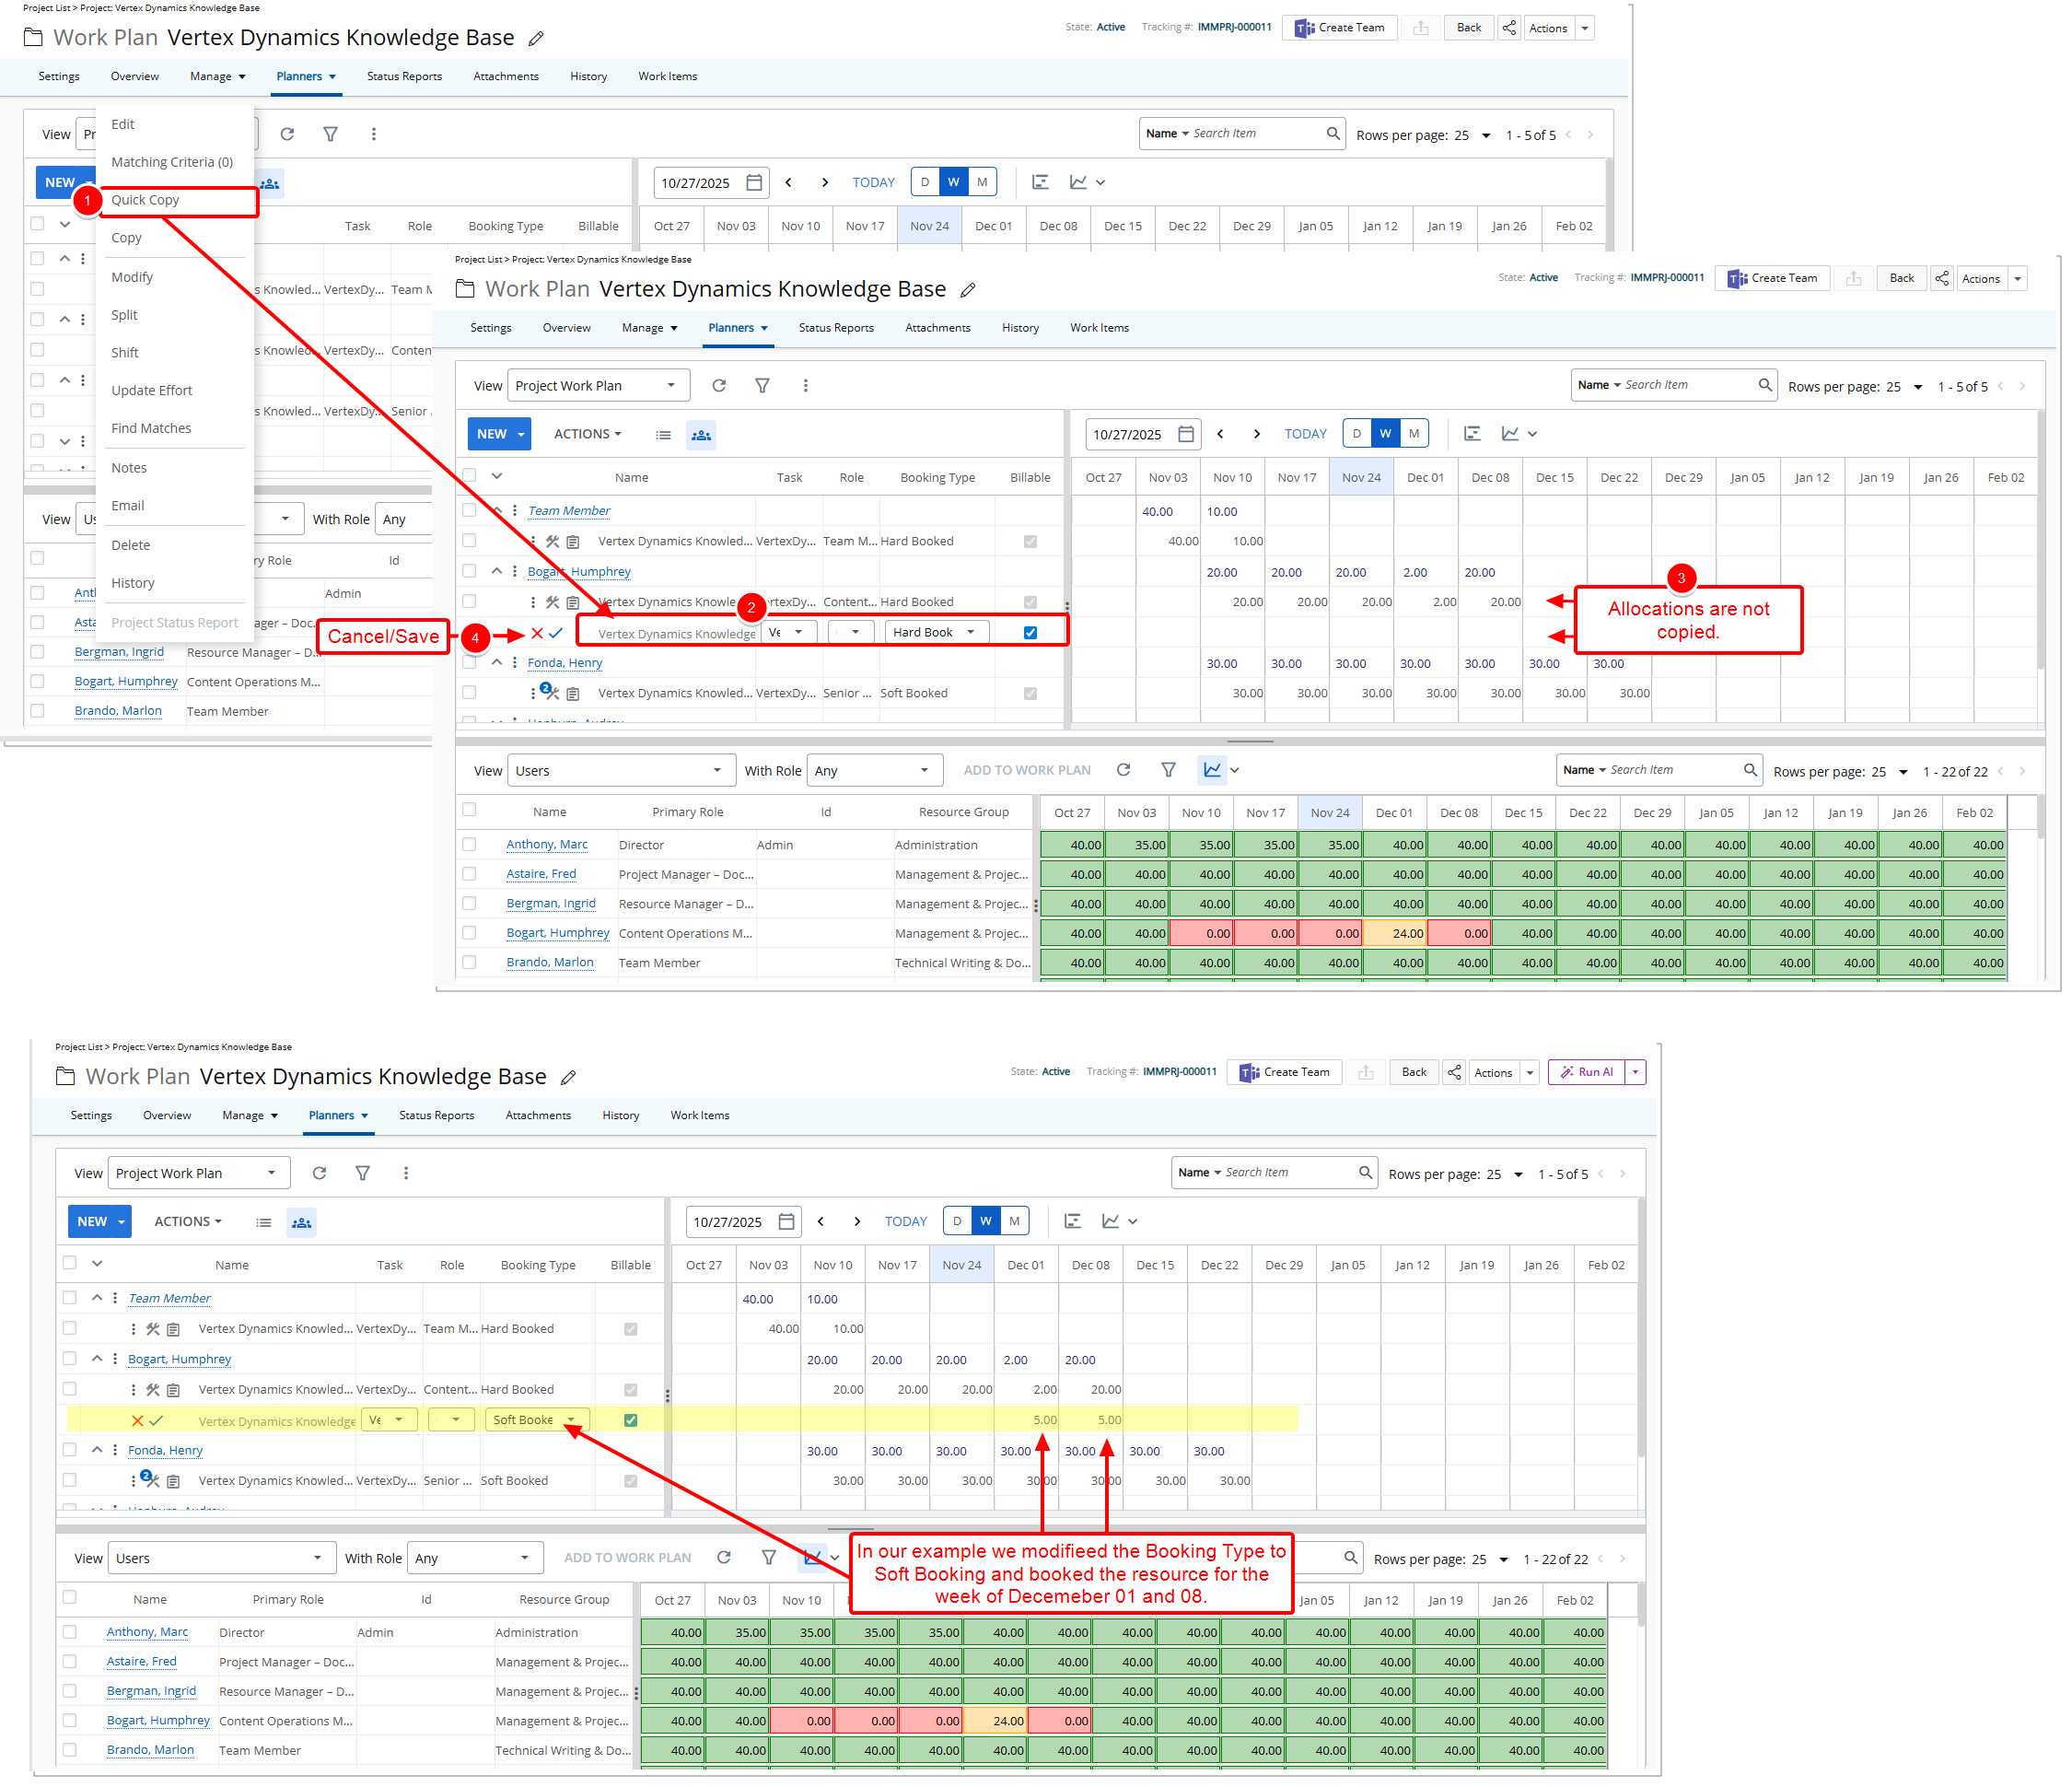This screenshot has height=1787, width=2072.
Task: Click the refresh icon beside Project Work Plan view
Action: point(319,1173)
